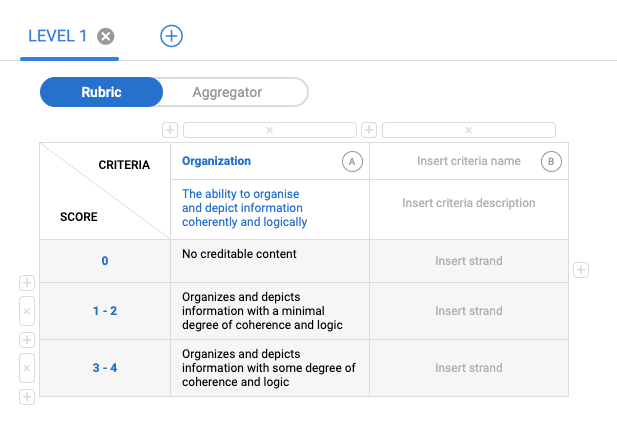Add a new level with plus icon
Image resolution: width=617 pixels, height=422 pixels.
[172, 36]
